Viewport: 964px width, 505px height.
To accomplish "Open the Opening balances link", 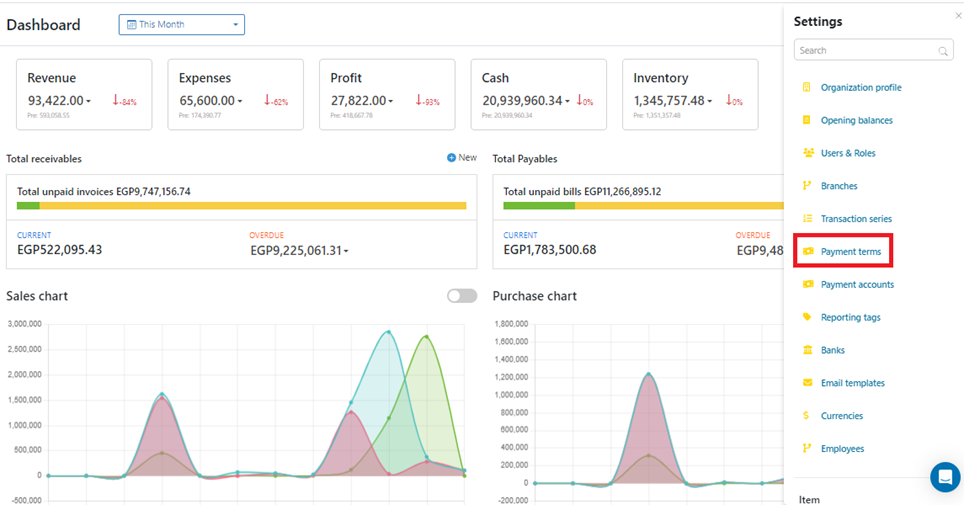I will pos(856,120).
